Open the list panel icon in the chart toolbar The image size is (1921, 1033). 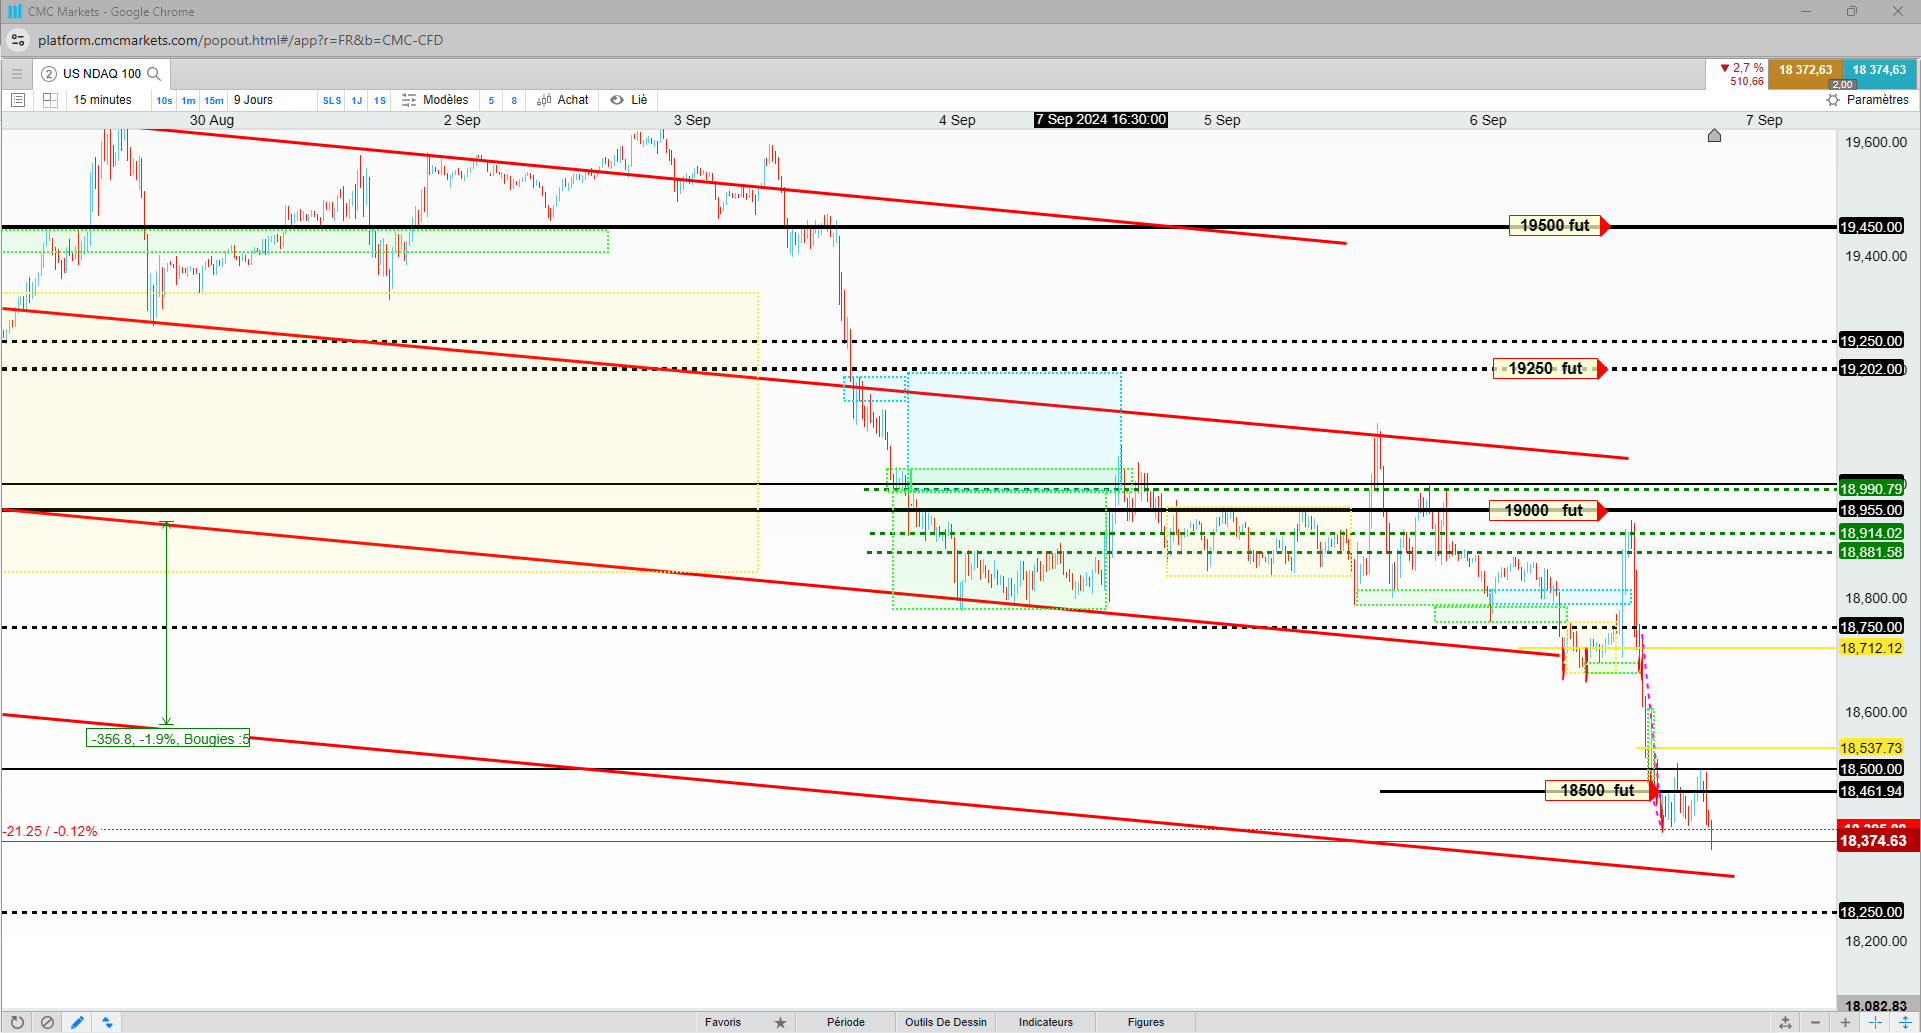click(x=17, y=100)
